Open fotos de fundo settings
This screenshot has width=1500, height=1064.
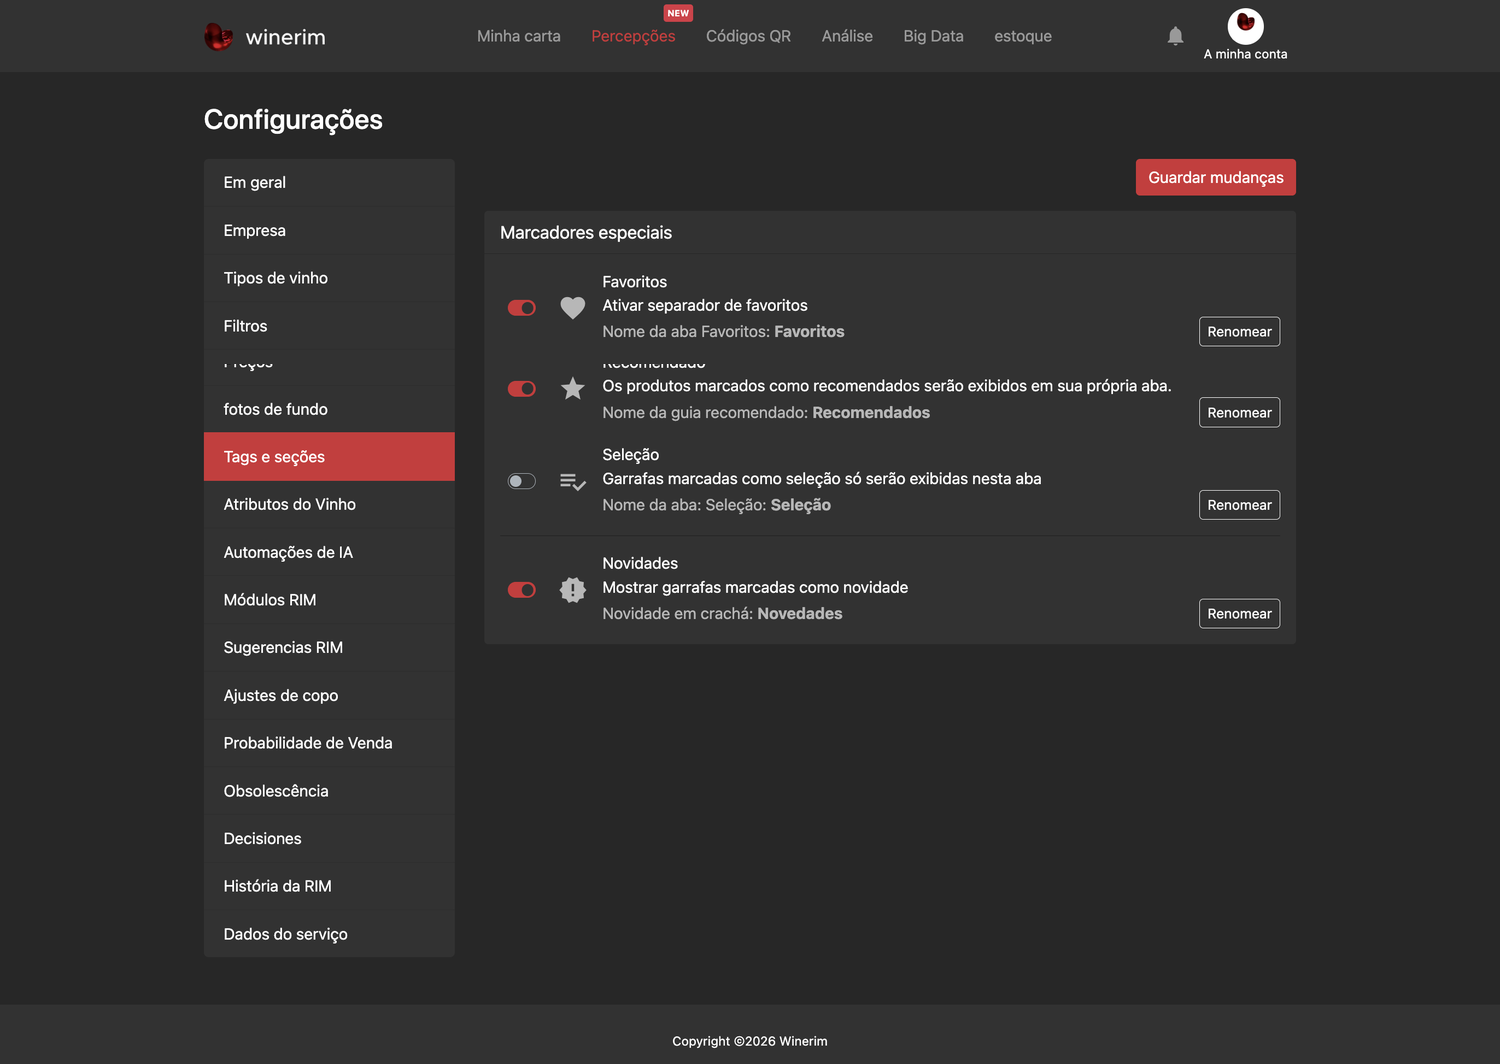[329, 409]
